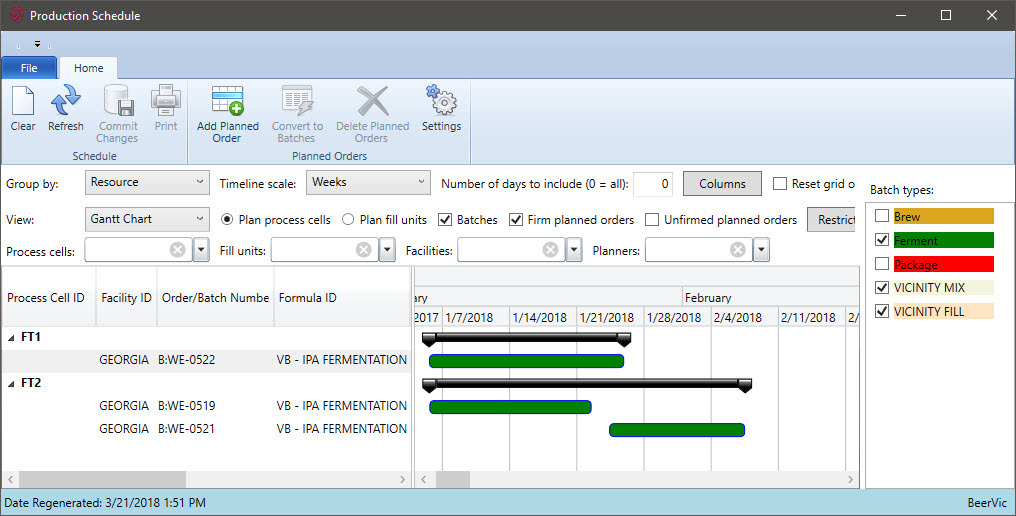Image resolution: width=1016 pixels, height=516 pixels.
Task: Click the VICINITY MIX color swatch
Action: pos(943,288)
